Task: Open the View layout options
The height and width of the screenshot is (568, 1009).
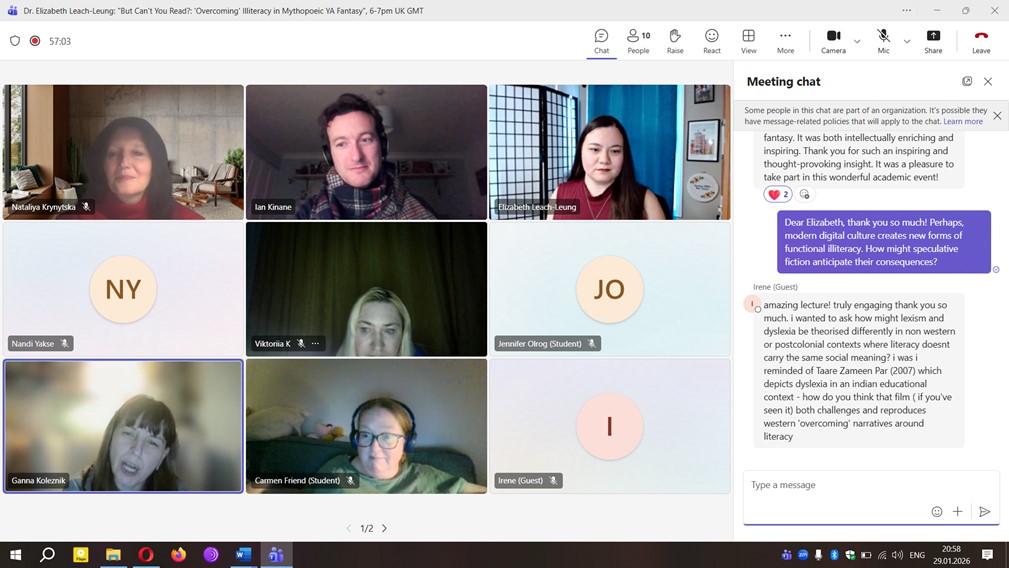Action: 748,41
